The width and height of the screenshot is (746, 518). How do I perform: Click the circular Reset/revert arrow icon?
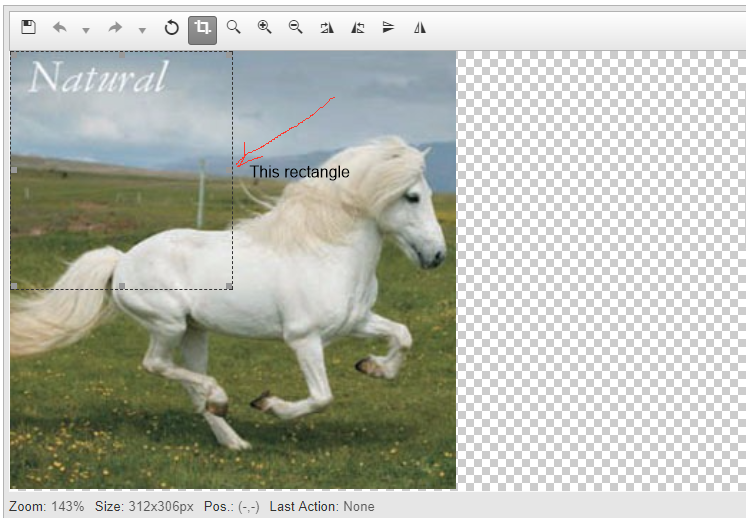point(171,28)
